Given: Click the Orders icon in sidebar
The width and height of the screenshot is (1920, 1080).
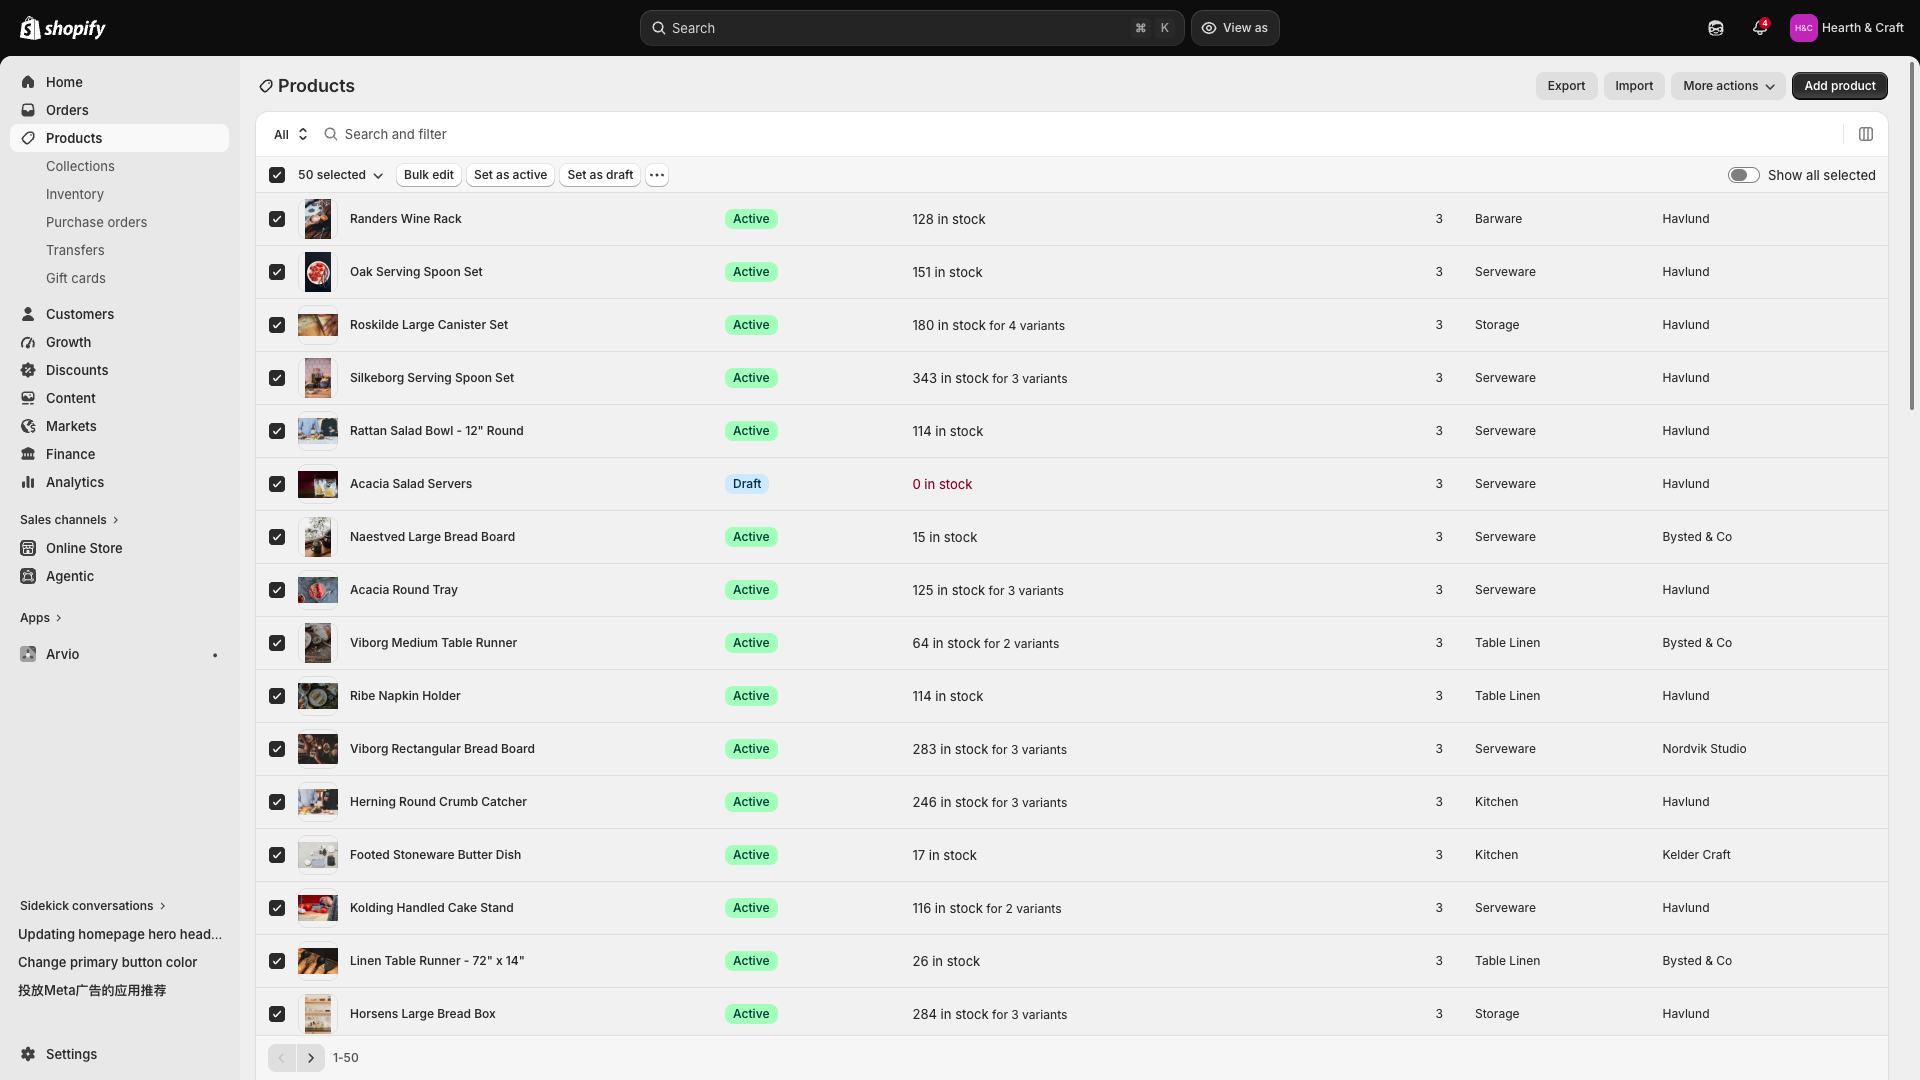Looking at the screenshot, I should [x=28, y=110].
